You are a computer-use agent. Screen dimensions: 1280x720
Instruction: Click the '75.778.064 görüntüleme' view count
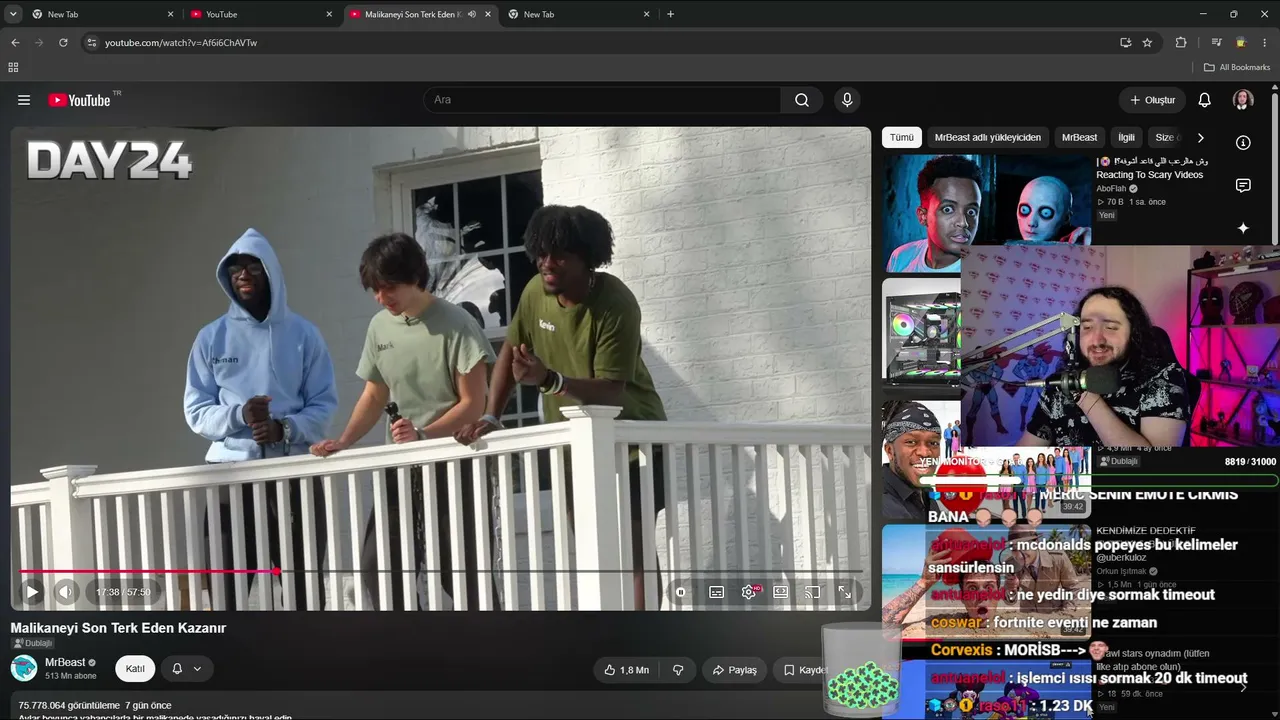point(69,705)
